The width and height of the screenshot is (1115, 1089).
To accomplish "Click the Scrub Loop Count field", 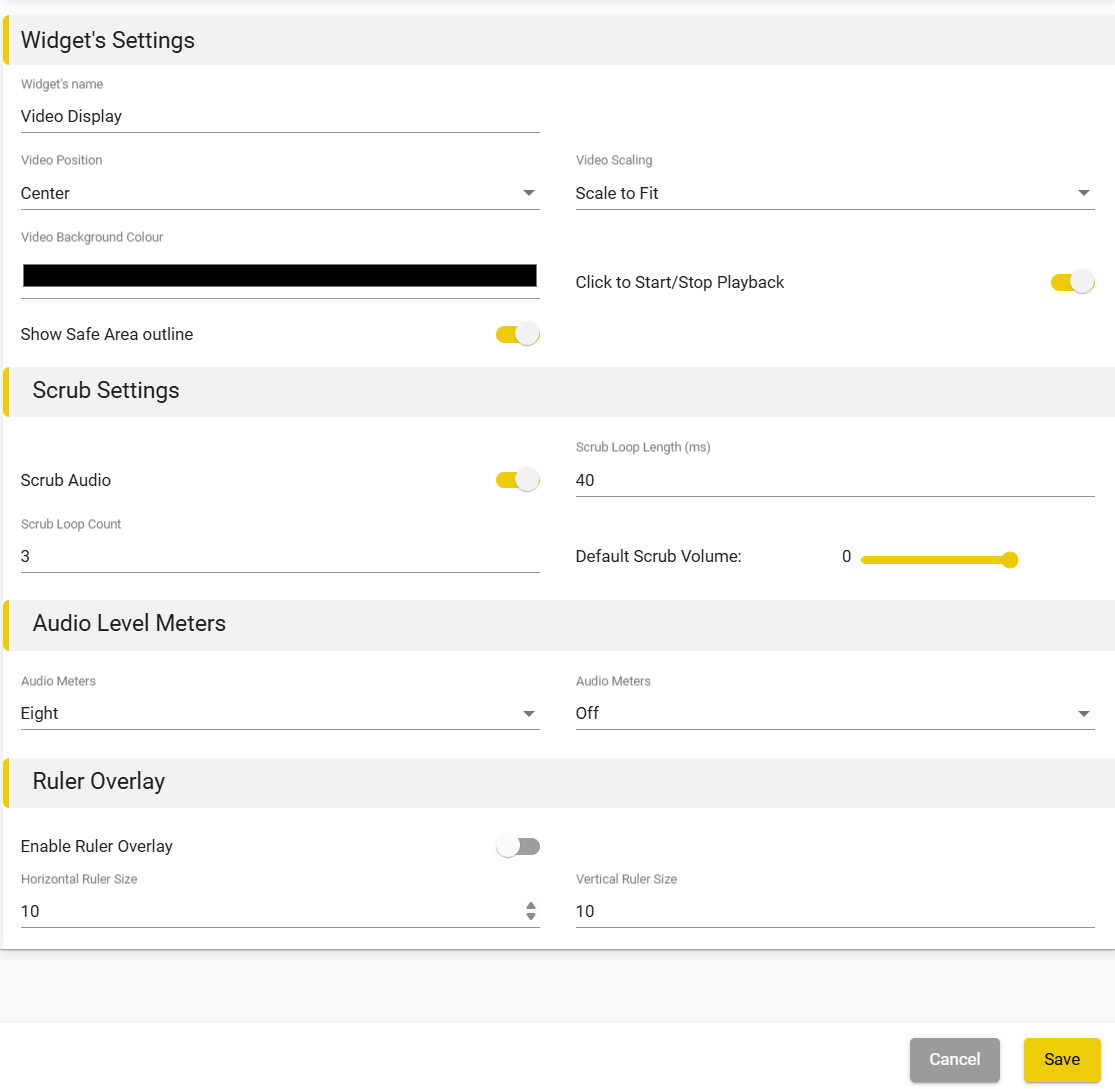I will [x=280, y=557].
